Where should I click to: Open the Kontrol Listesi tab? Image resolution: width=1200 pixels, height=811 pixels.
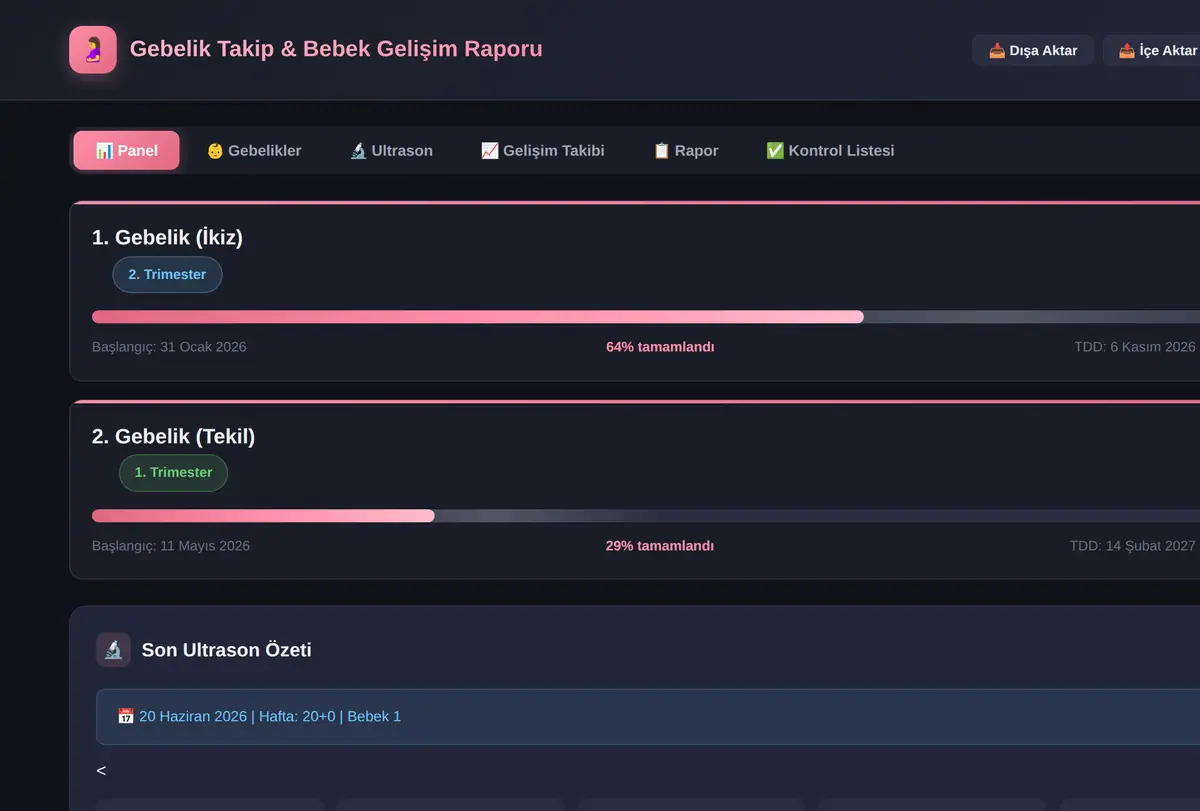pos(830,151)
